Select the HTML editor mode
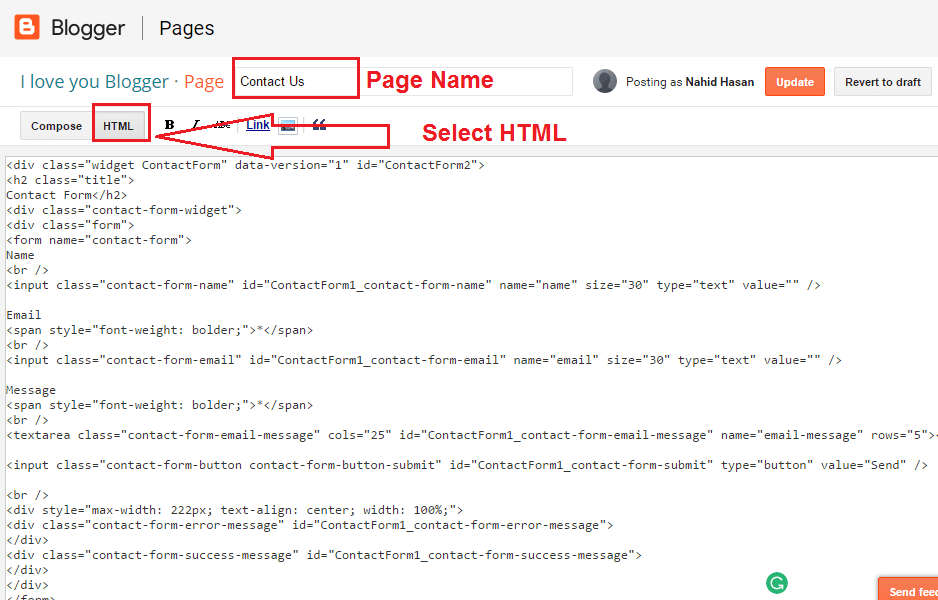The image size is (938, 600). (x=118, y=126)
